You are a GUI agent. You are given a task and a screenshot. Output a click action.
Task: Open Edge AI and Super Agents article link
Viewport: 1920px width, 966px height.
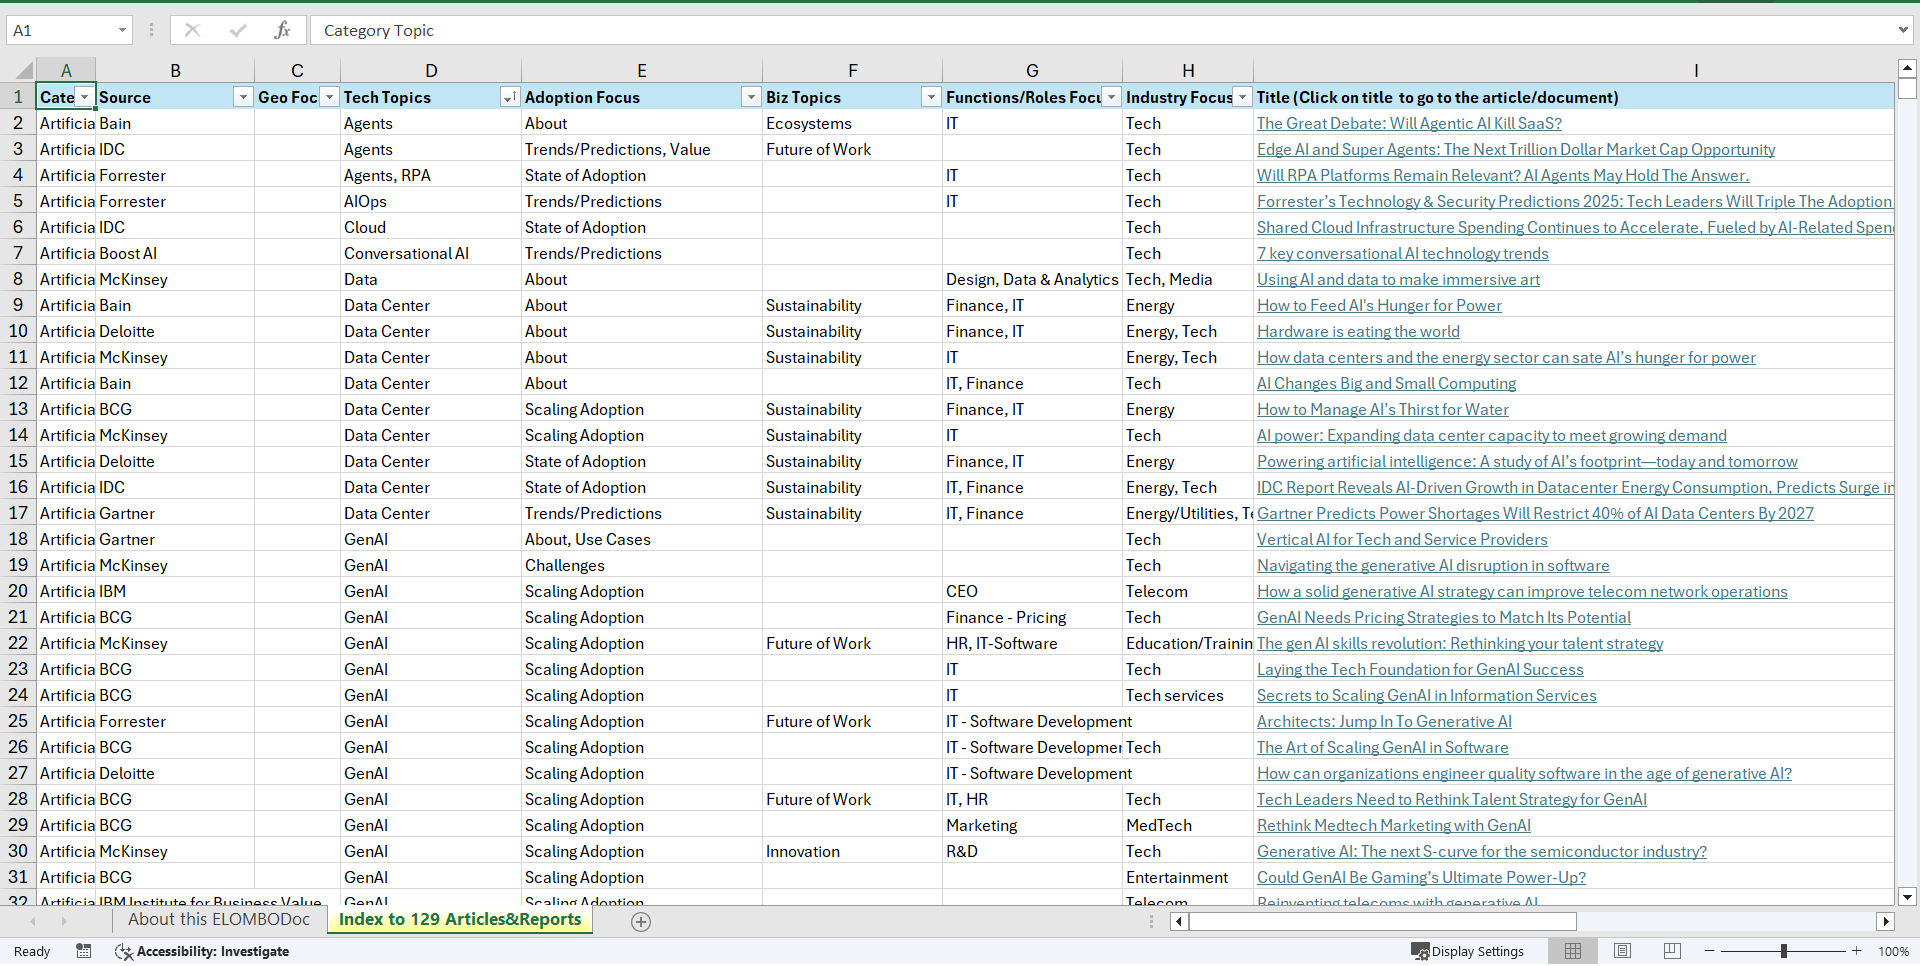(1516, 149)
